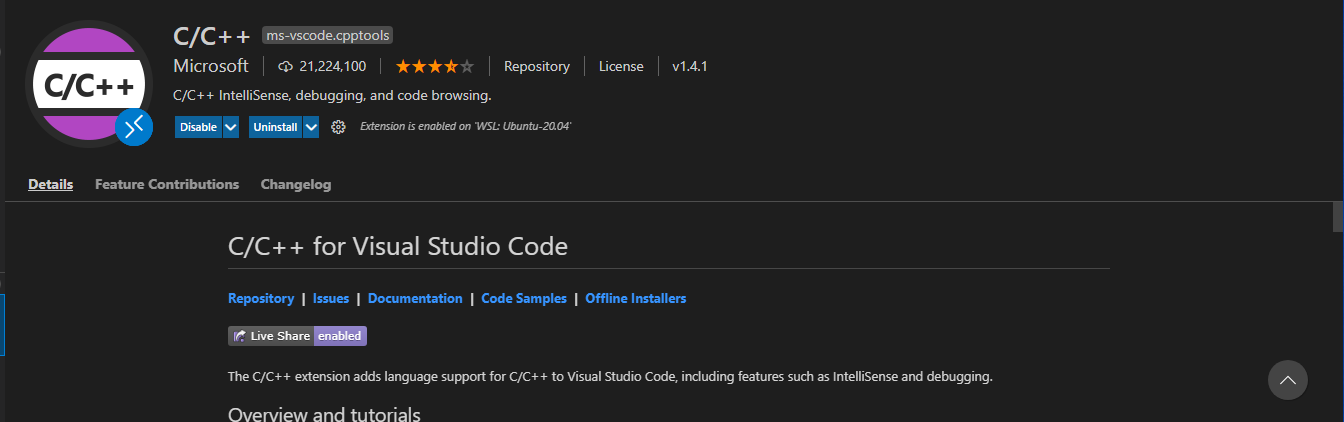Click the star rating
Screen dimensions: 1344x422
click(x=435, y=67)
